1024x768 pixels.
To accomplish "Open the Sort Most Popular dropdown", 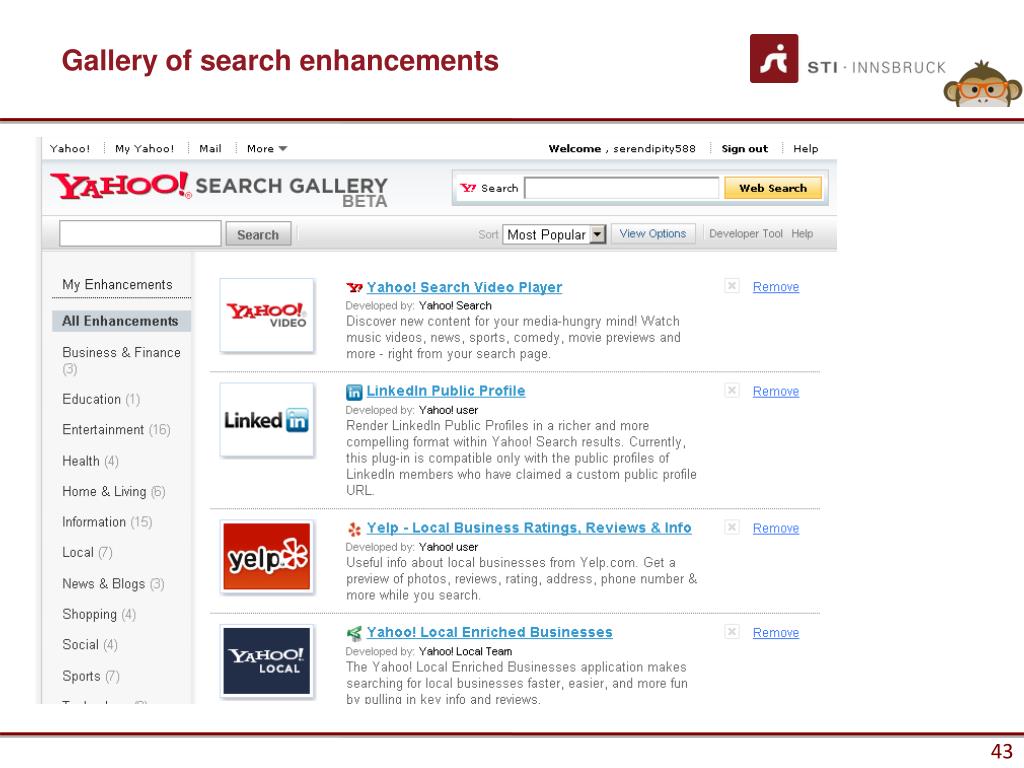I will point(554,234).
